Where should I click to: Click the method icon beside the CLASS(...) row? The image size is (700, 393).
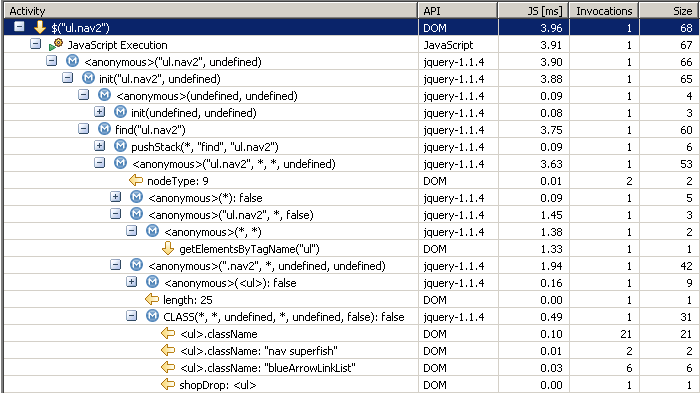pos(152,316)
